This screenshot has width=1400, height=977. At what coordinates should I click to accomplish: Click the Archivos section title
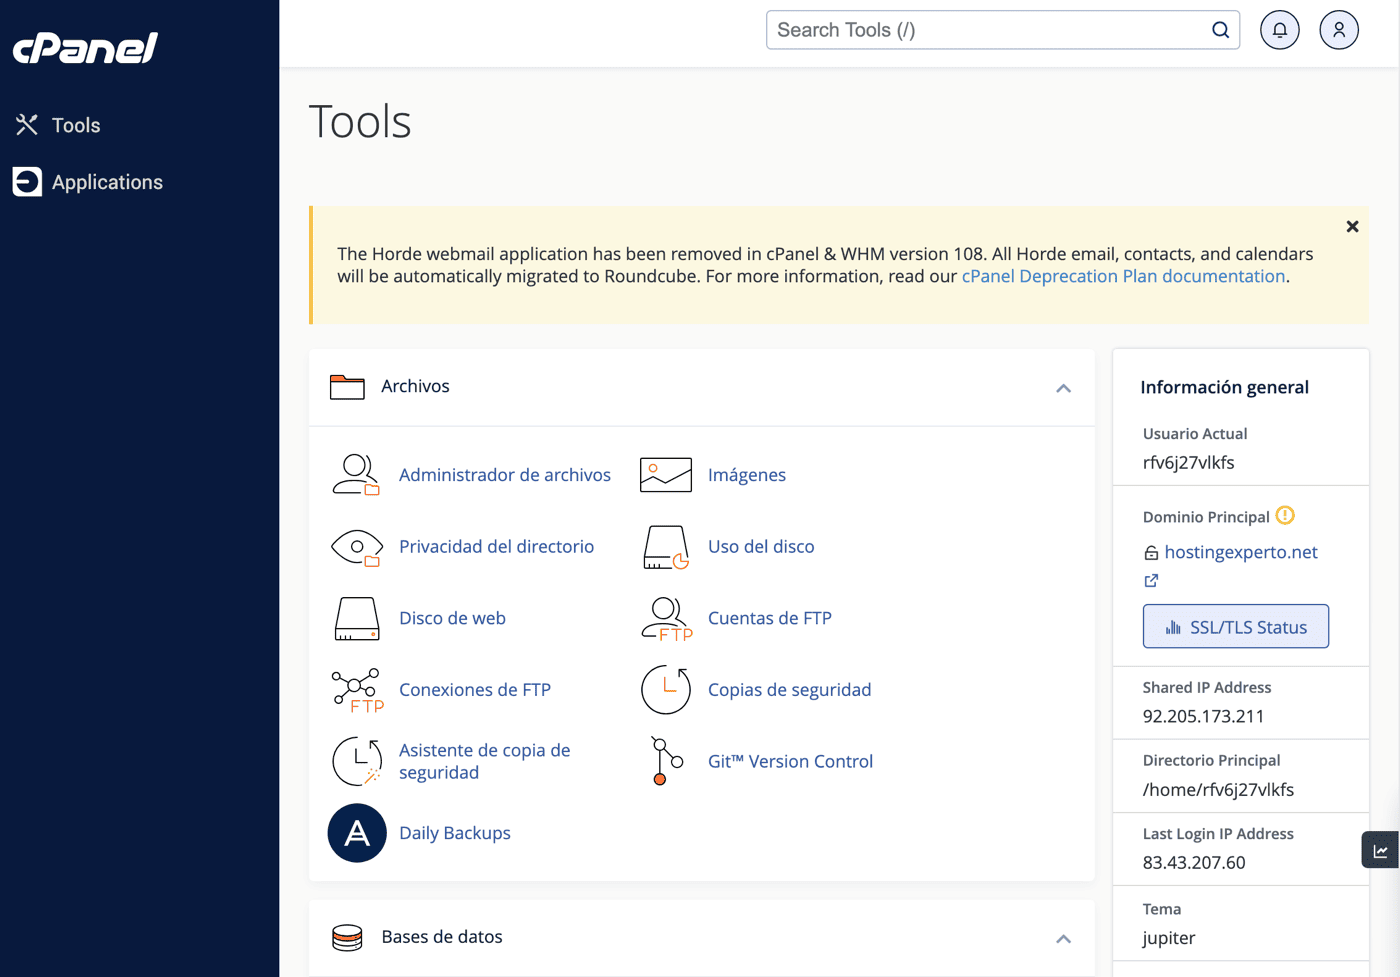[x=415, y=386]
